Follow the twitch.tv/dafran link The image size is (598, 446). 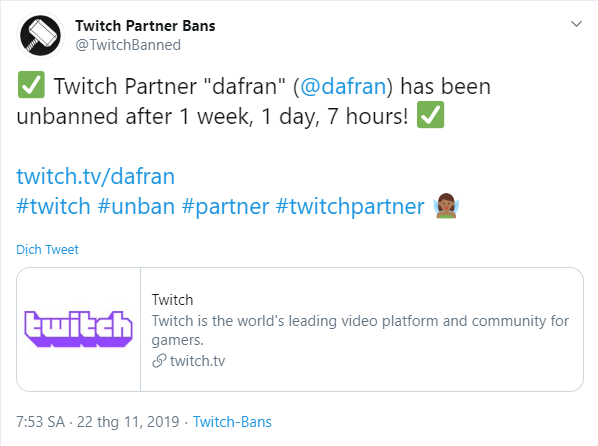[95, 176]
